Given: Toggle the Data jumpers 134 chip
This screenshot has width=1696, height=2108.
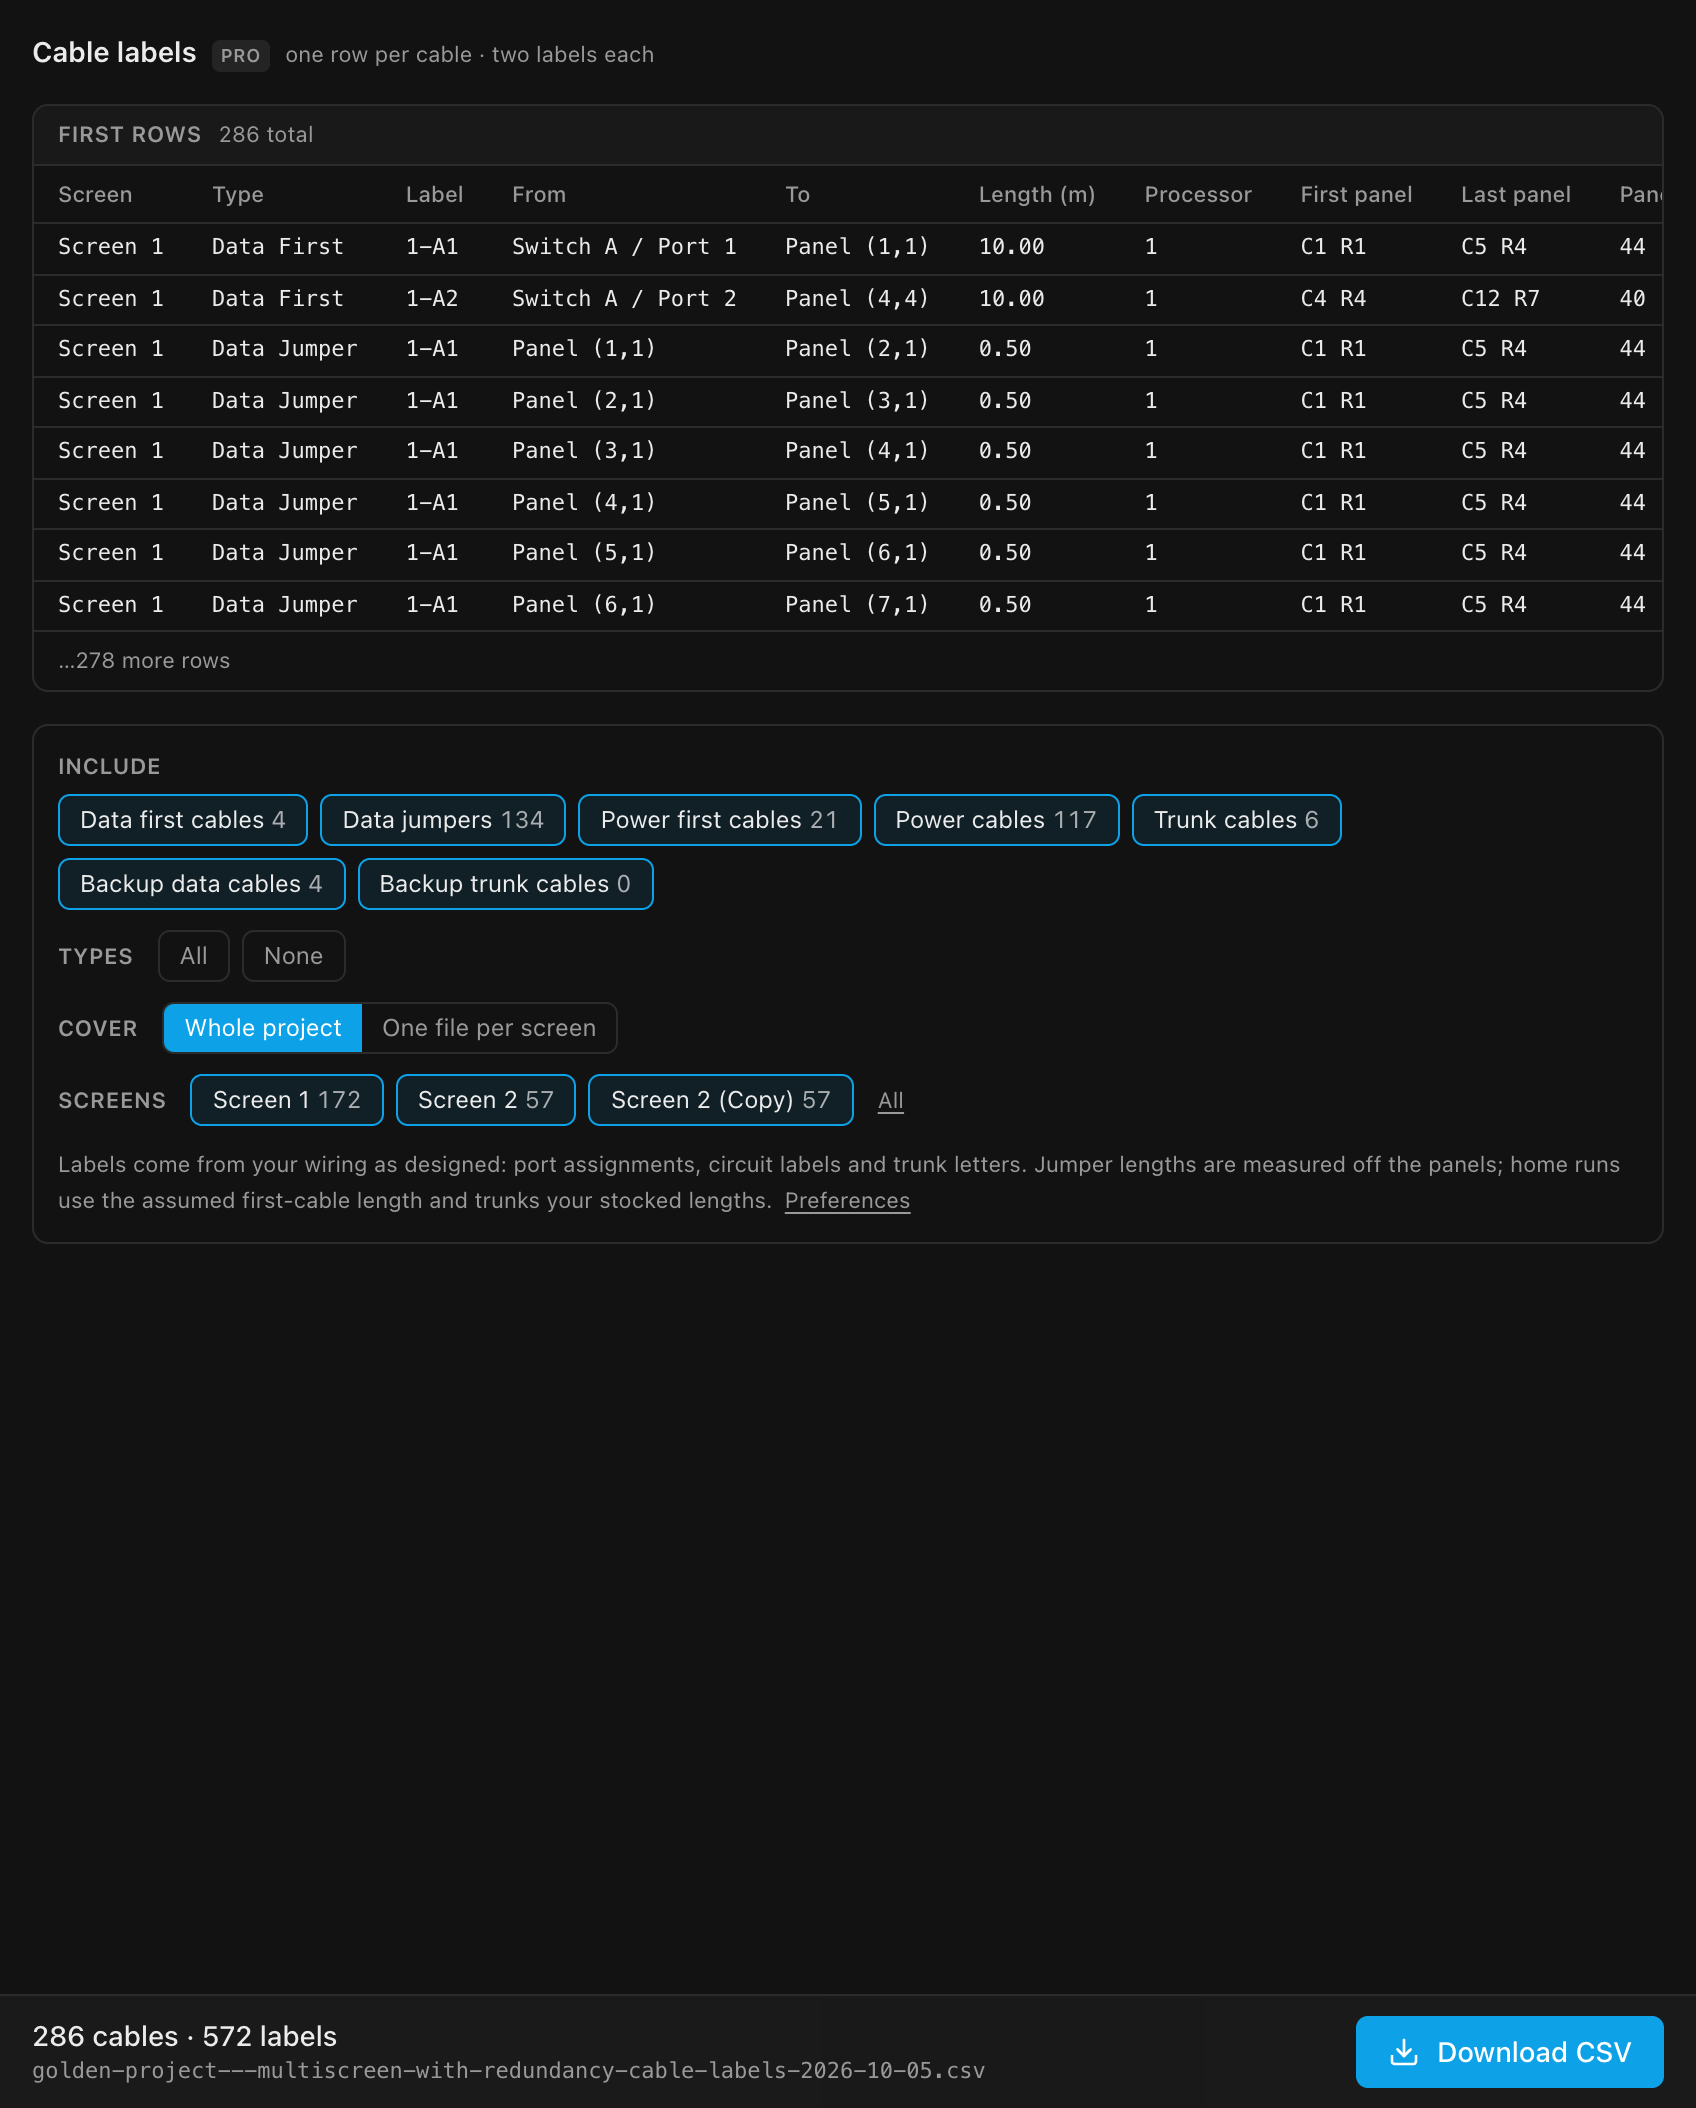Looking at the screenshot, I should 443,820.
